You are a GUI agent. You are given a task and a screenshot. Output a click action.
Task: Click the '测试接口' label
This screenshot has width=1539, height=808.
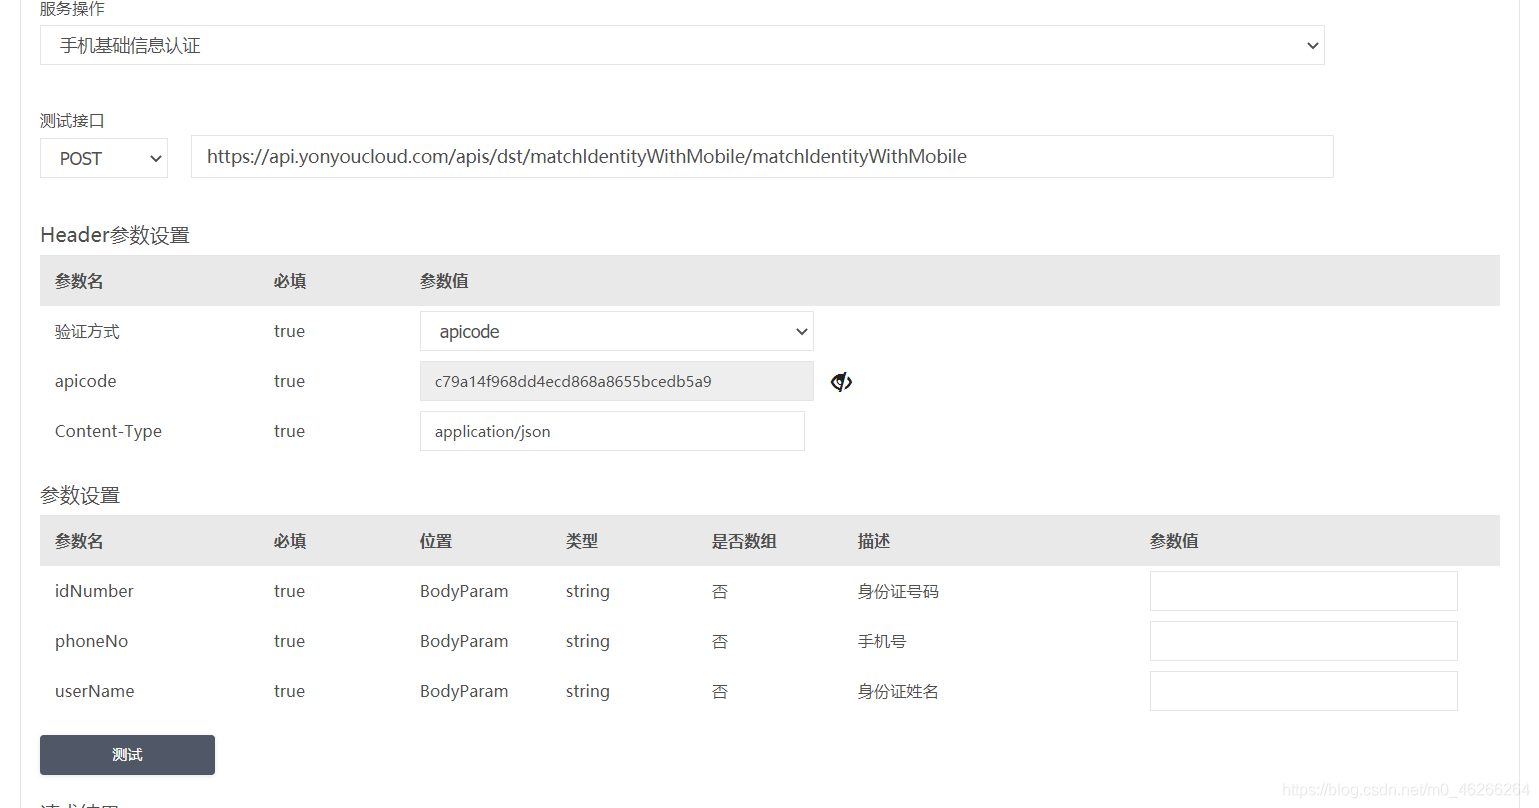point(72,121)
